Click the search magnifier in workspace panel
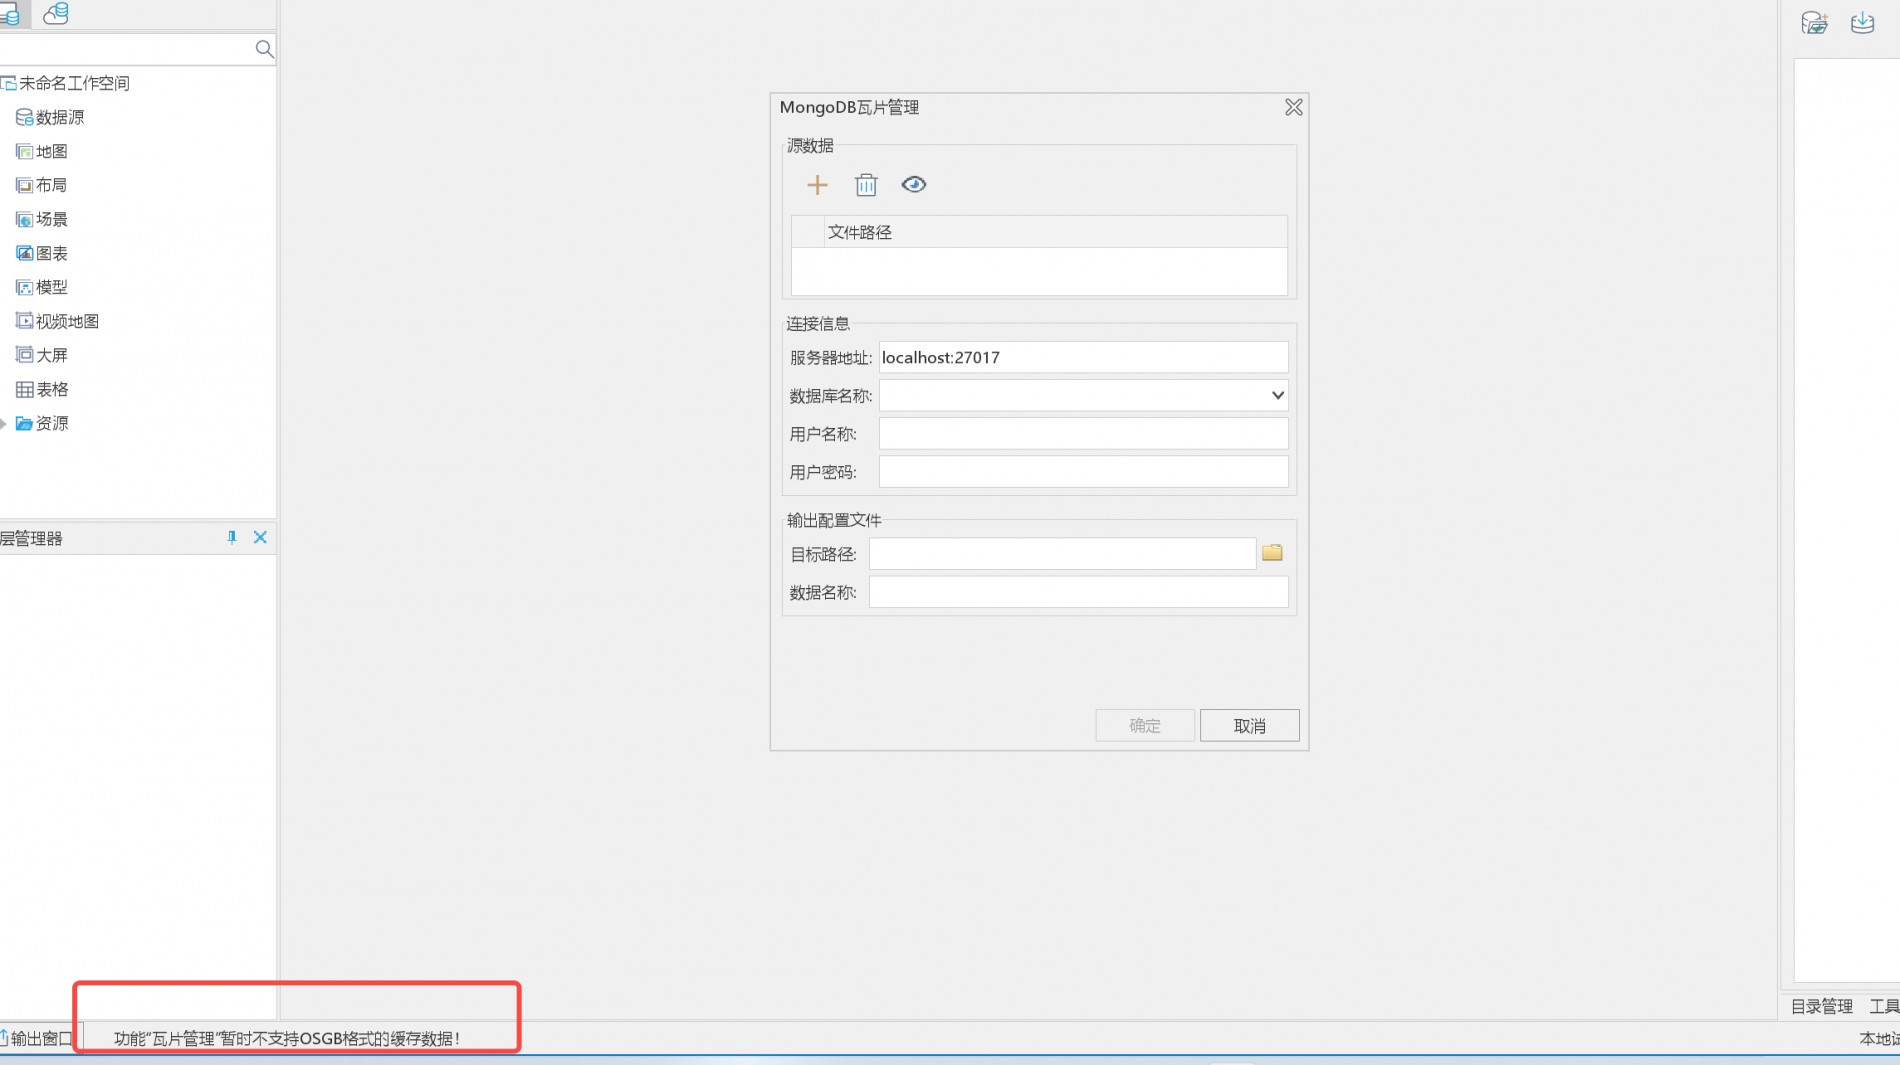1900x1065 pixels. tap(264, 49)
